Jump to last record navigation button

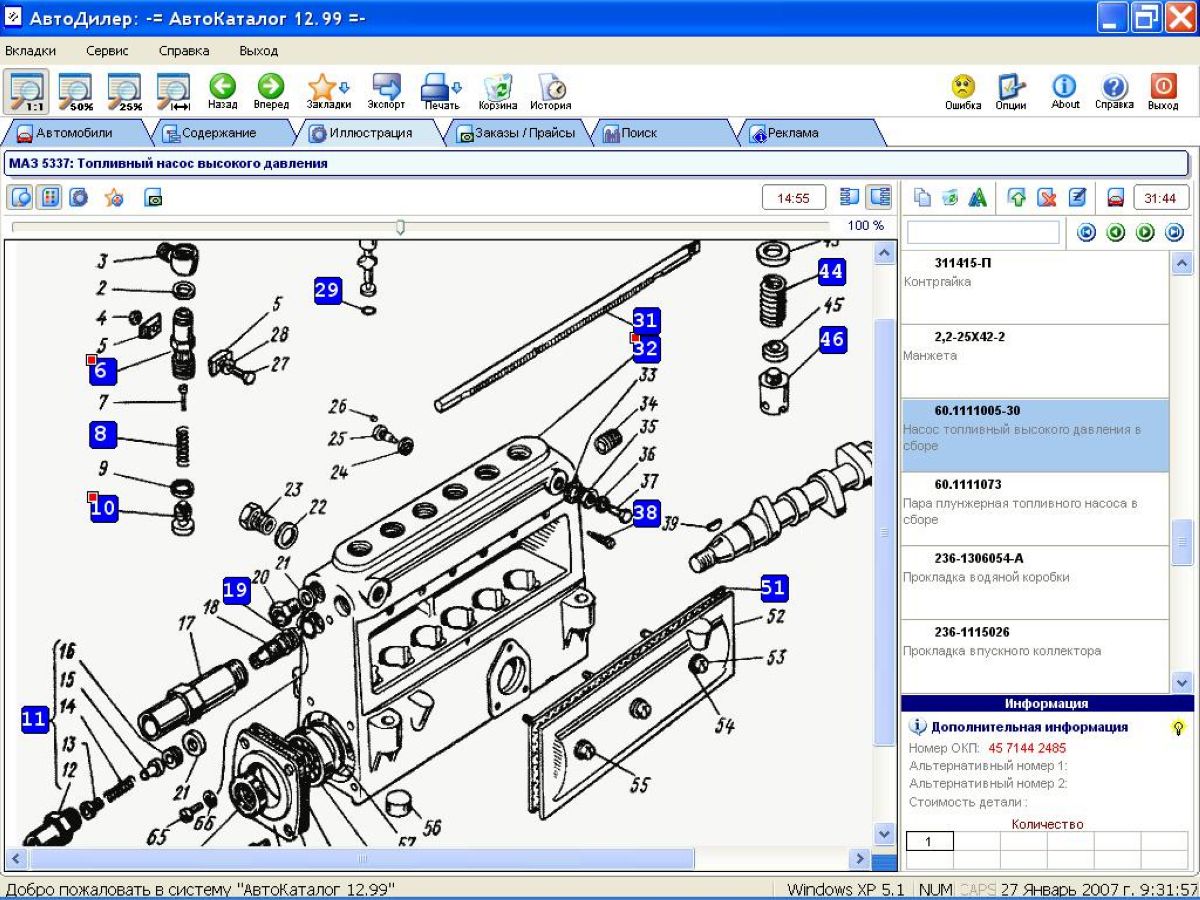point(1175,233)
